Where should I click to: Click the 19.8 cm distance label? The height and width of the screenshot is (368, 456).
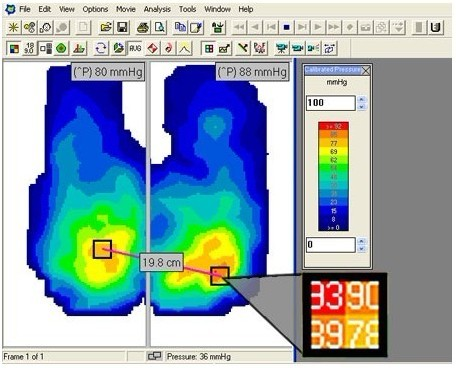pos(161,262)
